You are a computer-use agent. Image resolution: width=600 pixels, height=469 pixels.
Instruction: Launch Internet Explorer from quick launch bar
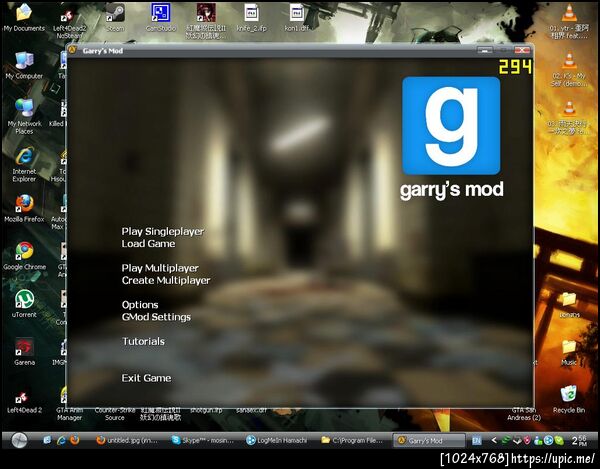[61, 440]
